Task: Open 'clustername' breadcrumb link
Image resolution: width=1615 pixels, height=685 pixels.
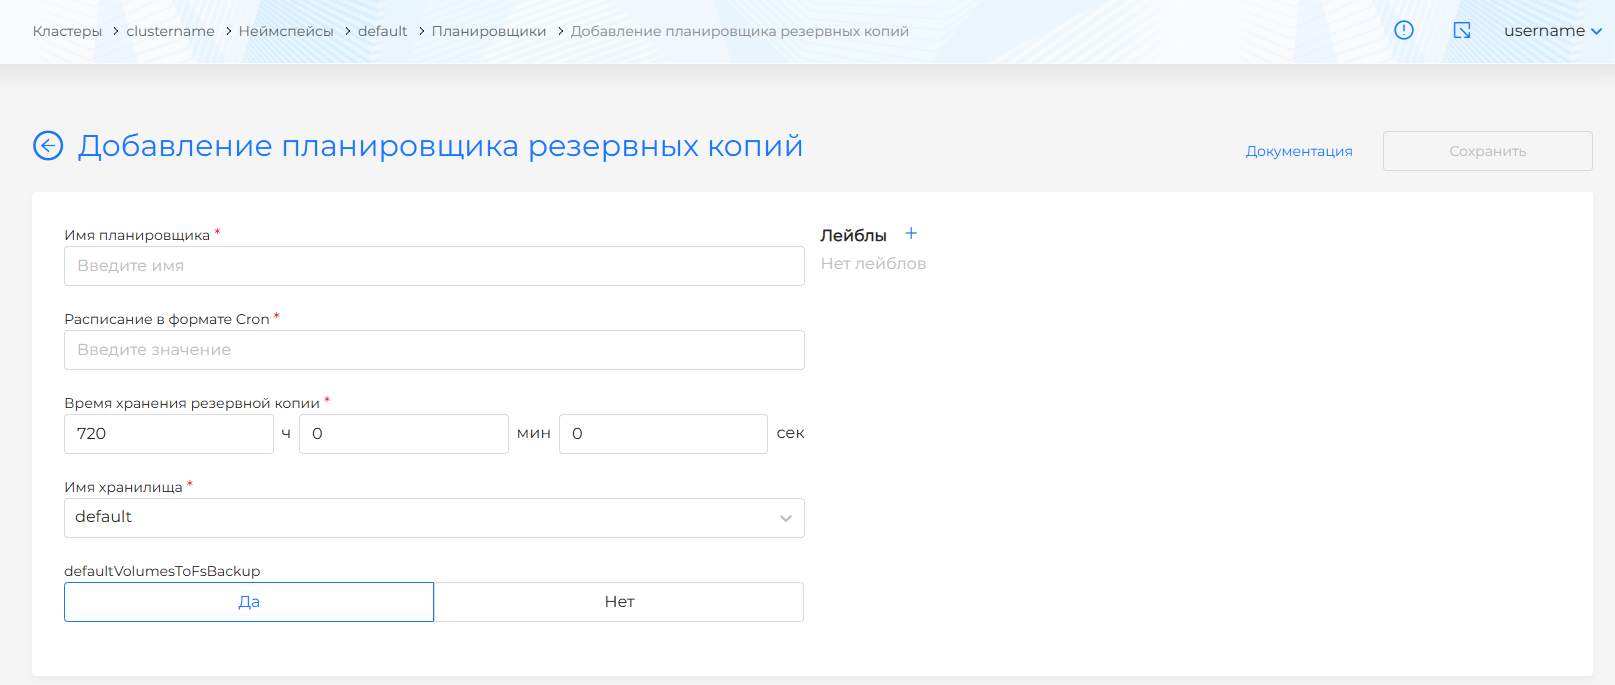Action: click(170, 31)
